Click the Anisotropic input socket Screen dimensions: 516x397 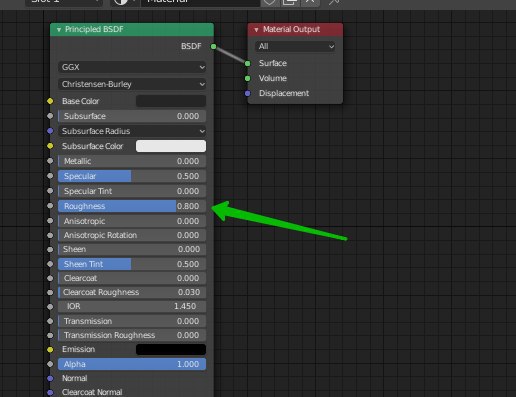(x=50, y=221)
